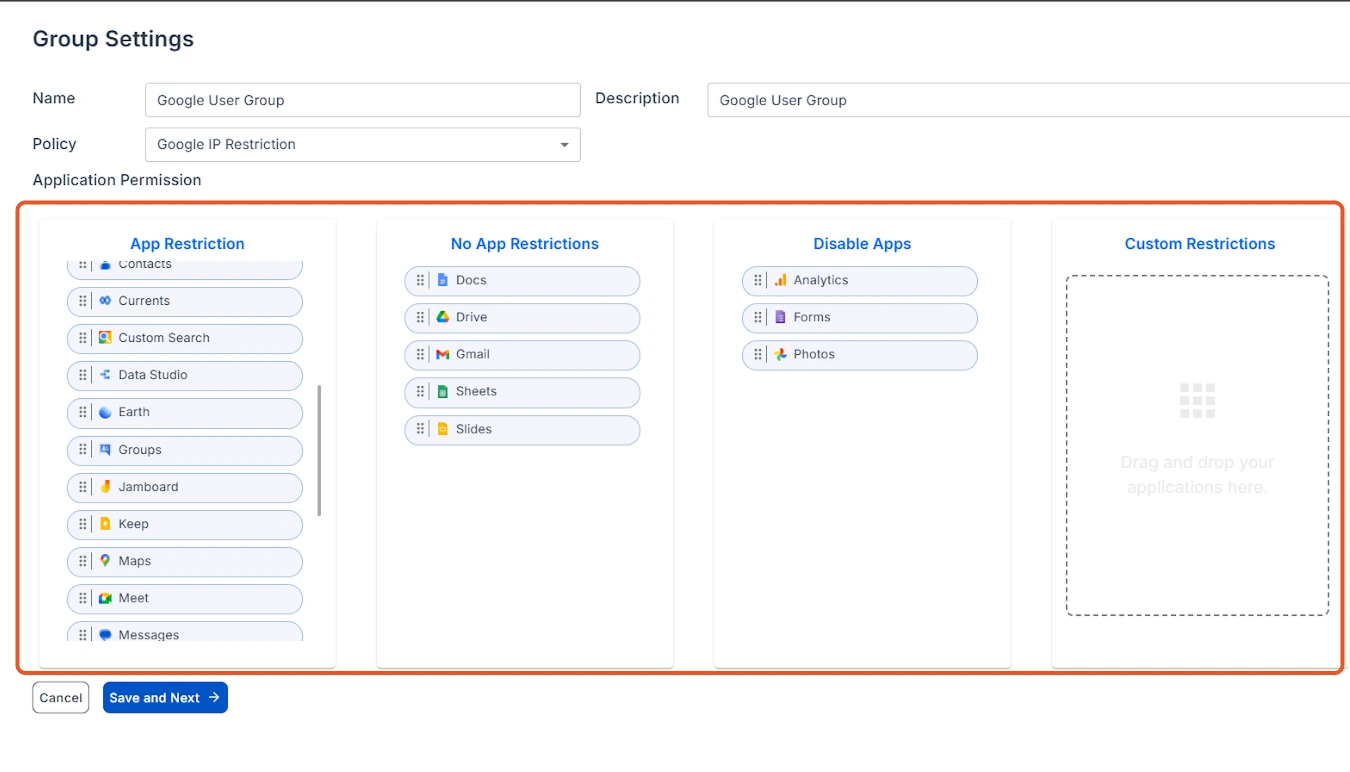The height and width of the screenshot is (772, 1350).
Task: Click the Group Settings title
Action: tap(113, 39)
